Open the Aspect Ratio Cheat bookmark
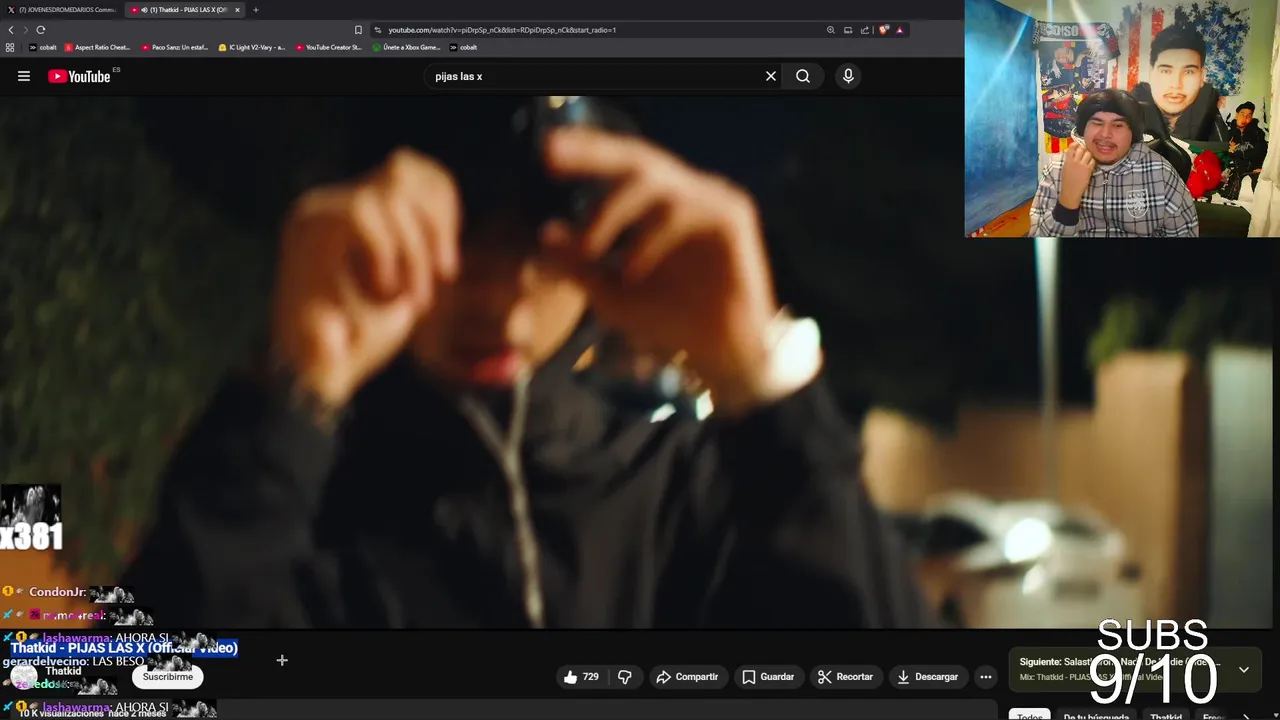Viewport: 1280px width, 720px height. coord(98,47)
